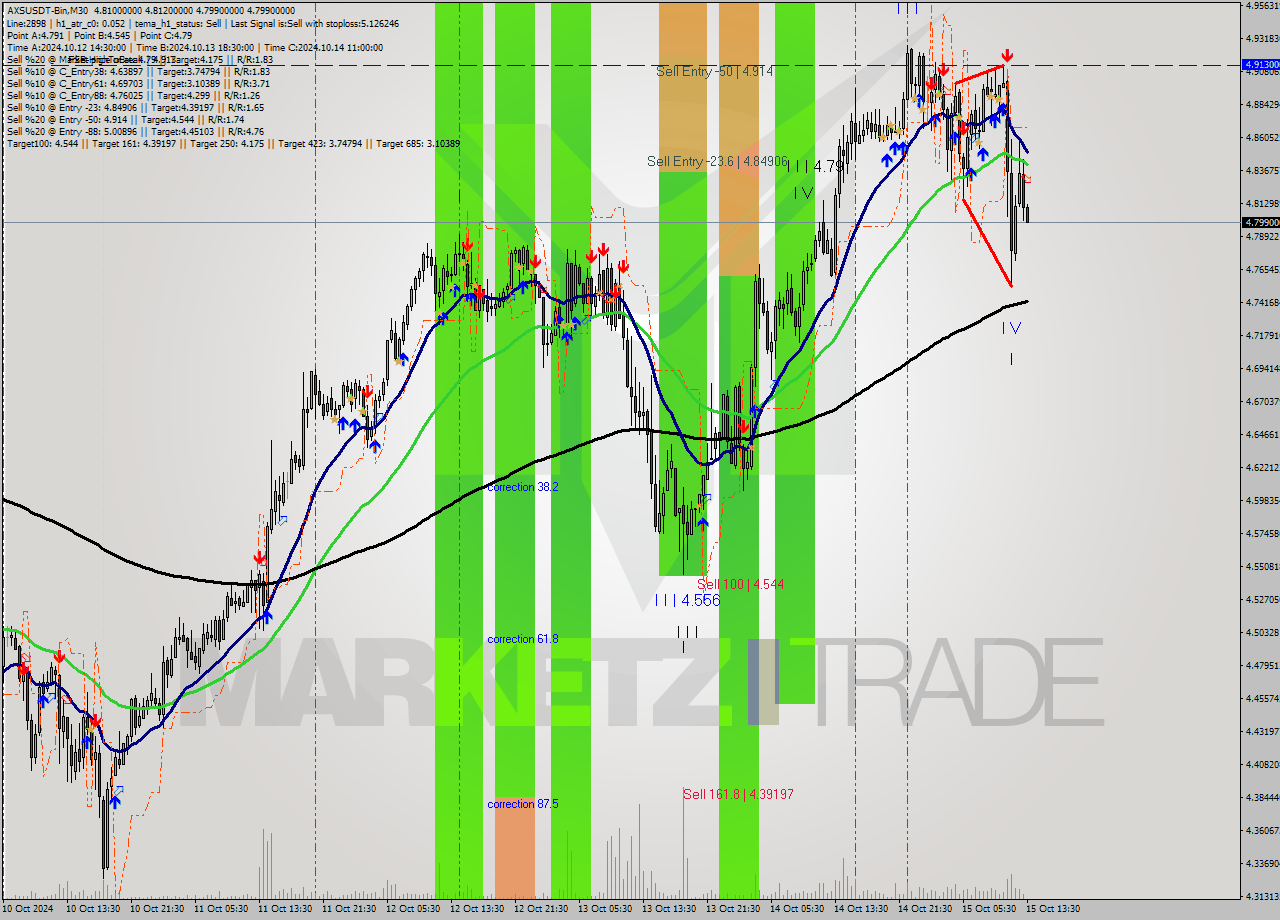The image size is (1280, 920).
Task: Click the 'Sell 100 | 4.544' level label
Action: pos(741,584)
